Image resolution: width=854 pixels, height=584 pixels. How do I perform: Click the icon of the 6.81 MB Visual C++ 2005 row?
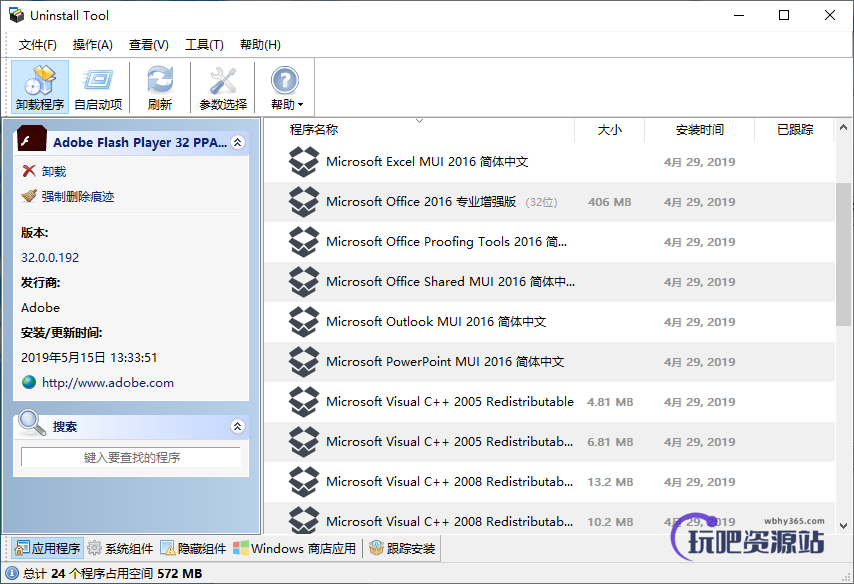[303, 442]
